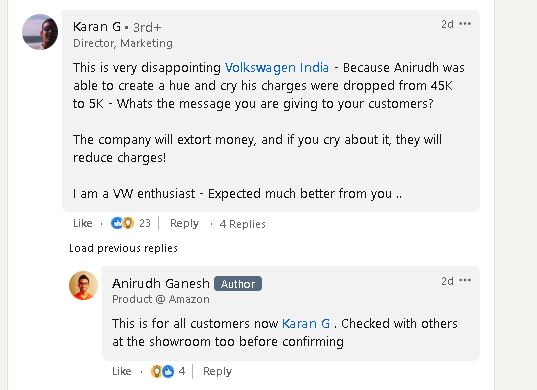Open the Karan G mention in reply

pyautogui.click(x=306, y=324)
